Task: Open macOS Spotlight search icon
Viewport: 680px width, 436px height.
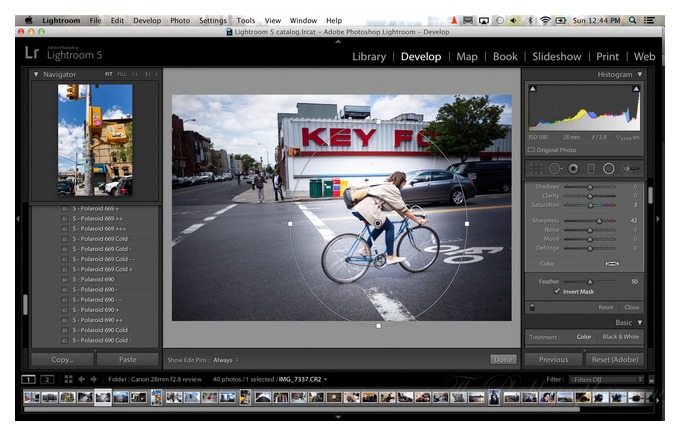Action: [633, 20]
